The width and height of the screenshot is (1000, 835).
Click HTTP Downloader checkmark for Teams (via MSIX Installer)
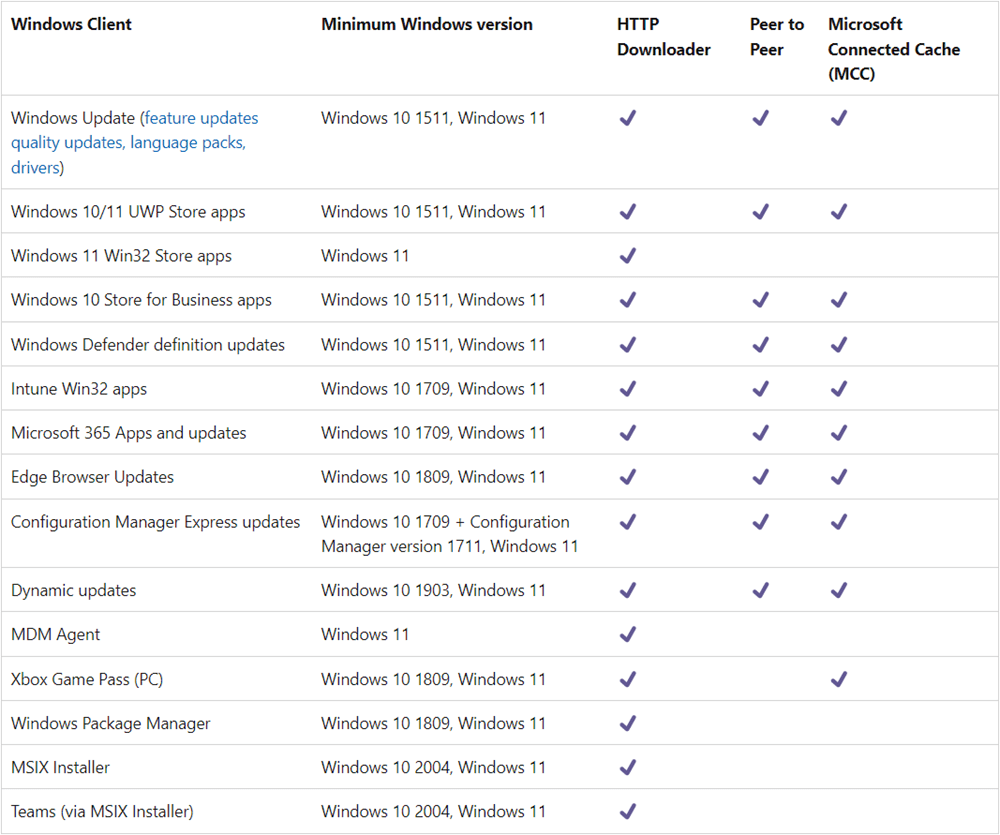[x=628, y=811]
